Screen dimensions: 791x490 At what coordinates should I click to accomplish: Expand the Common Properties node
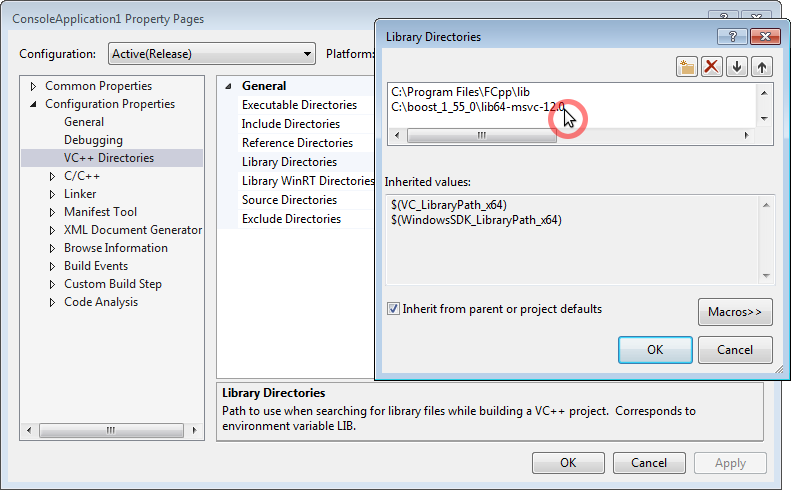tap(33, 86)
